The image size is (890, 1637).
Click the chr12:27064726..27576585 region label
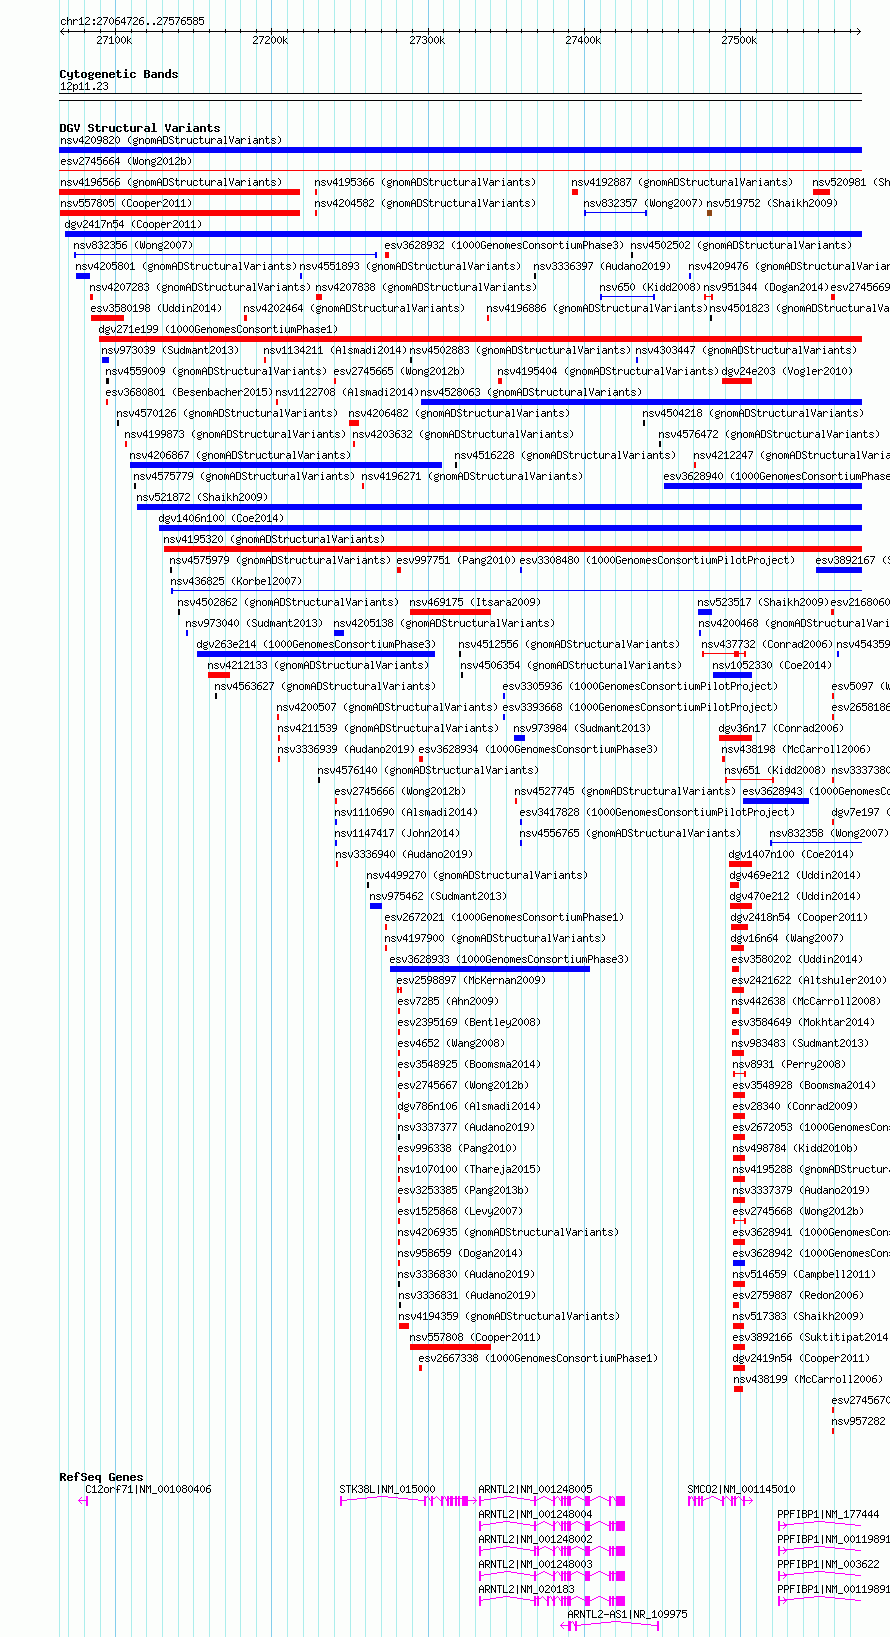pos(132,21)
